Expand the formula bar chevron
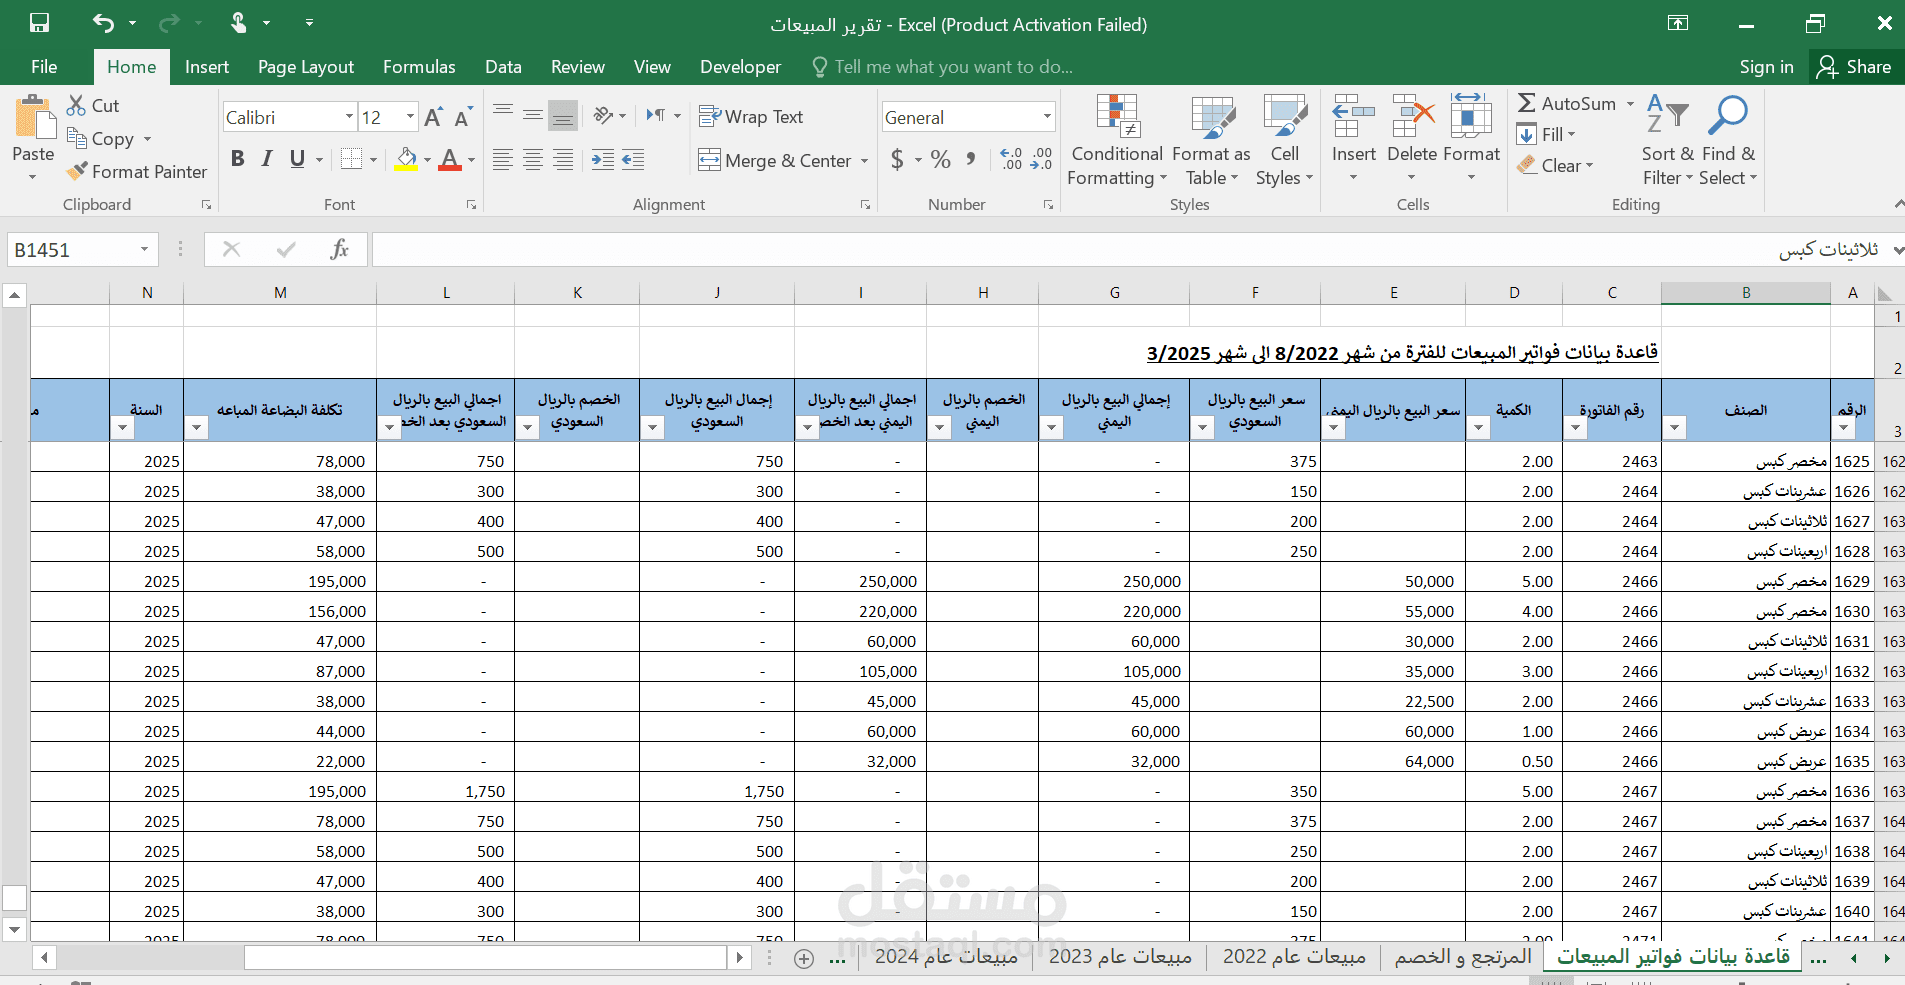 pos(1897,250)
